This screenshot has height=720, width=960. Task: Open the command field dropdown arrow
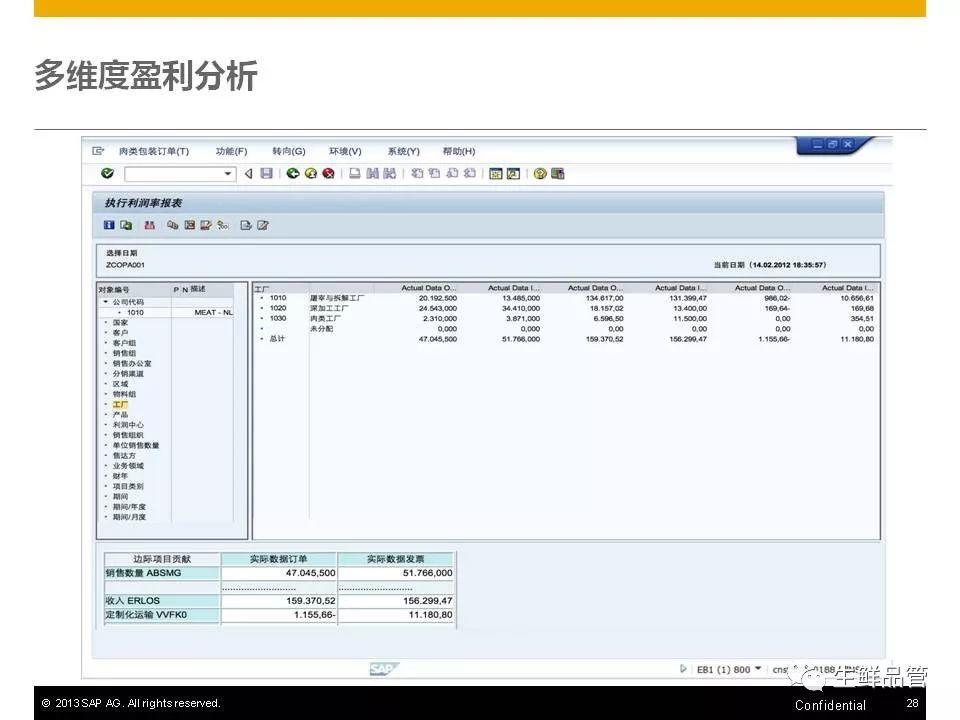point(228,174)
